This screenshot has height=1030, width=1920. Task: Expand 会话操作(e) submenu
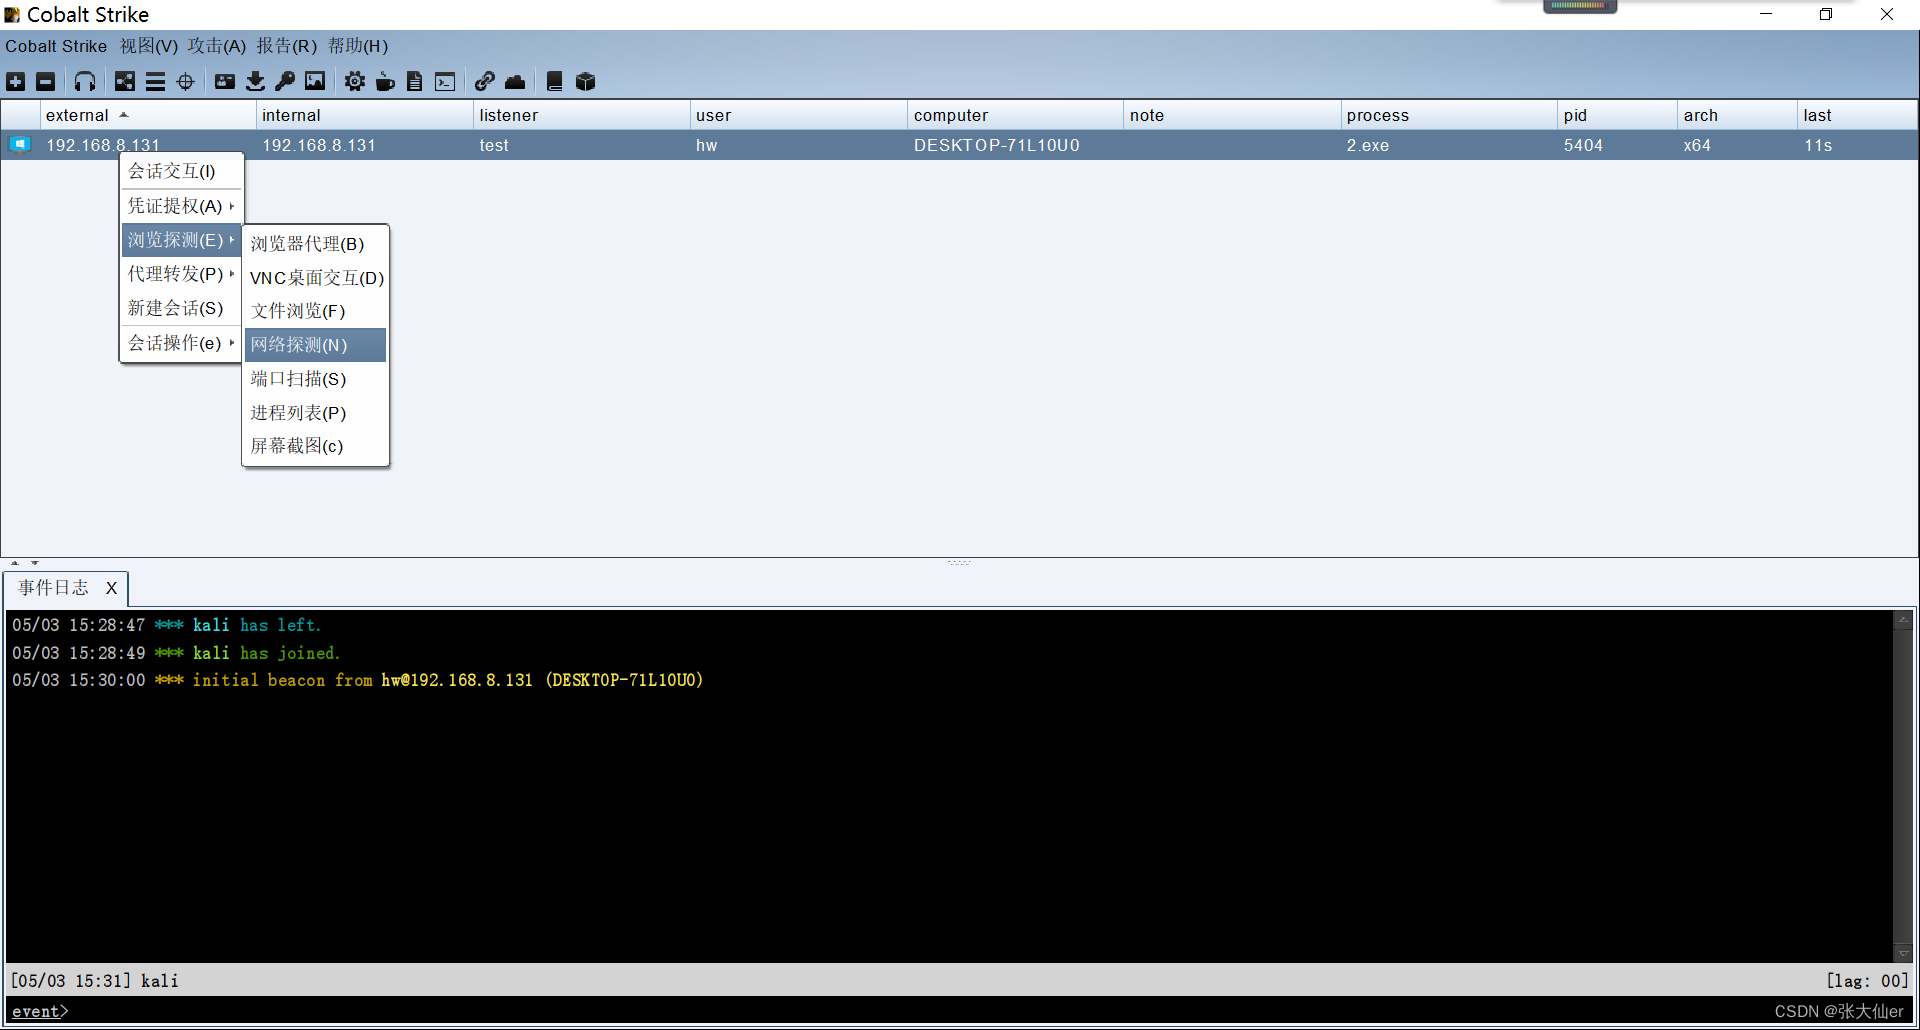click(181, 343)
